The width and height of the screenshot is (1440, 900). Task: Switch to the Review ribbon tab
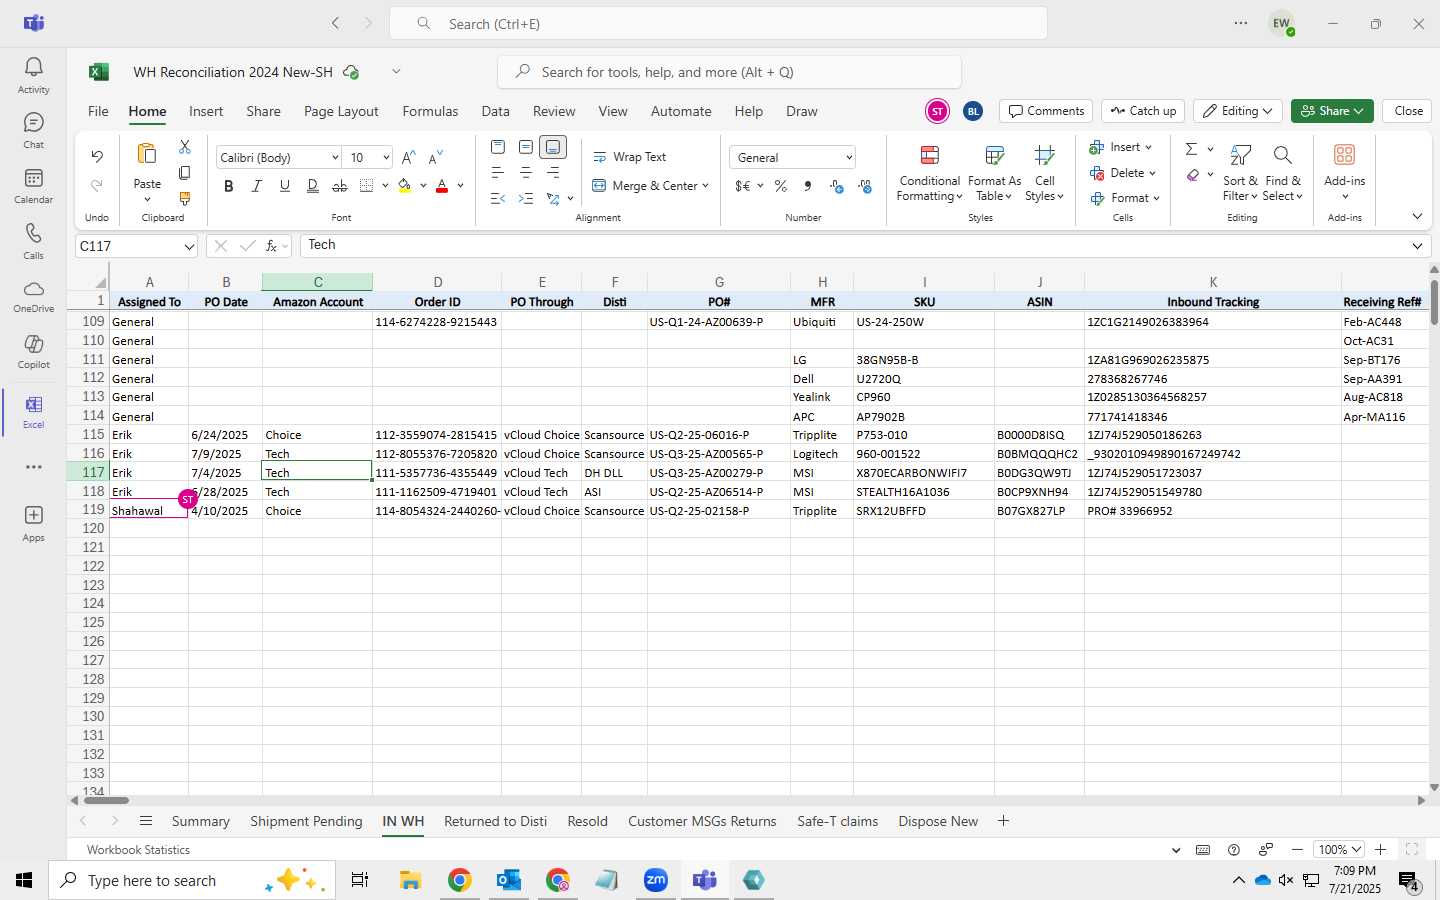pyautogui.click(x=554, y=111)
